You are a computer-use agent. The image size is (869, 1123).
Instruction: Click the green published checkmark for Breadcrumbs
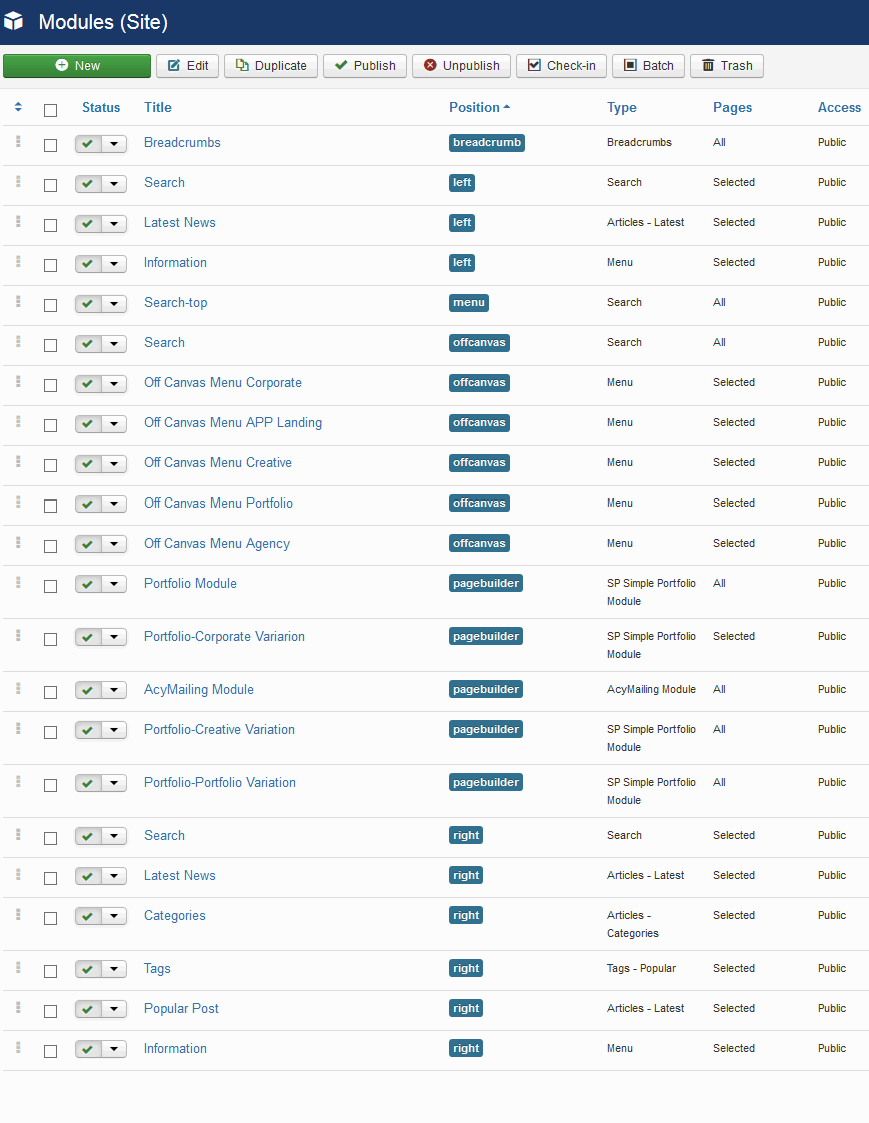click(88, 144)
